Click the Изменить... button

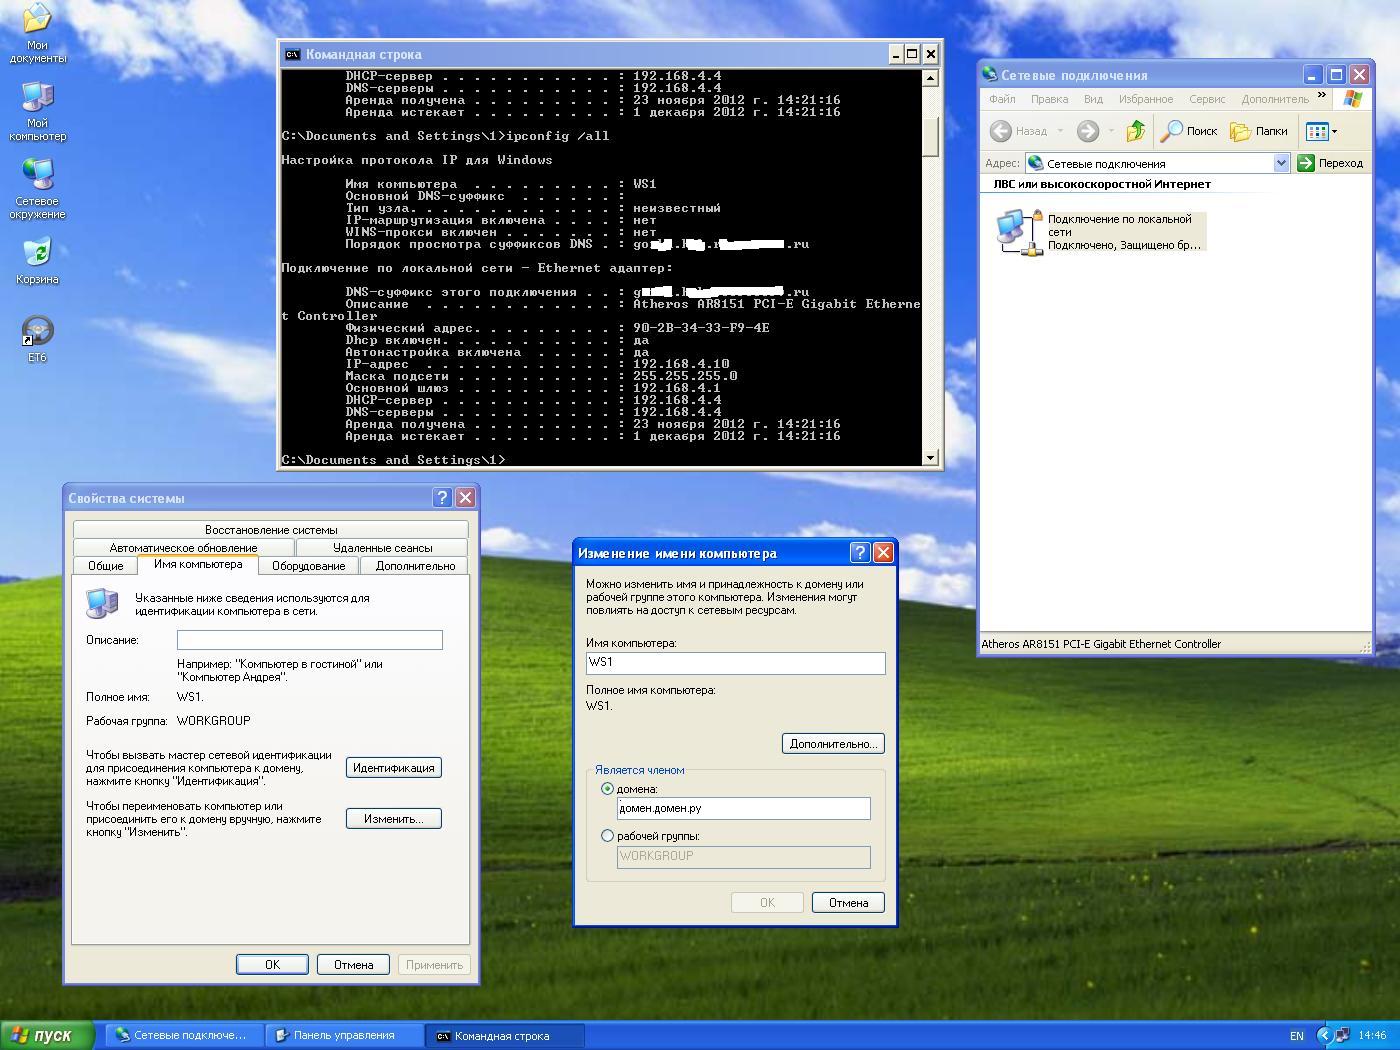[393, 818]
